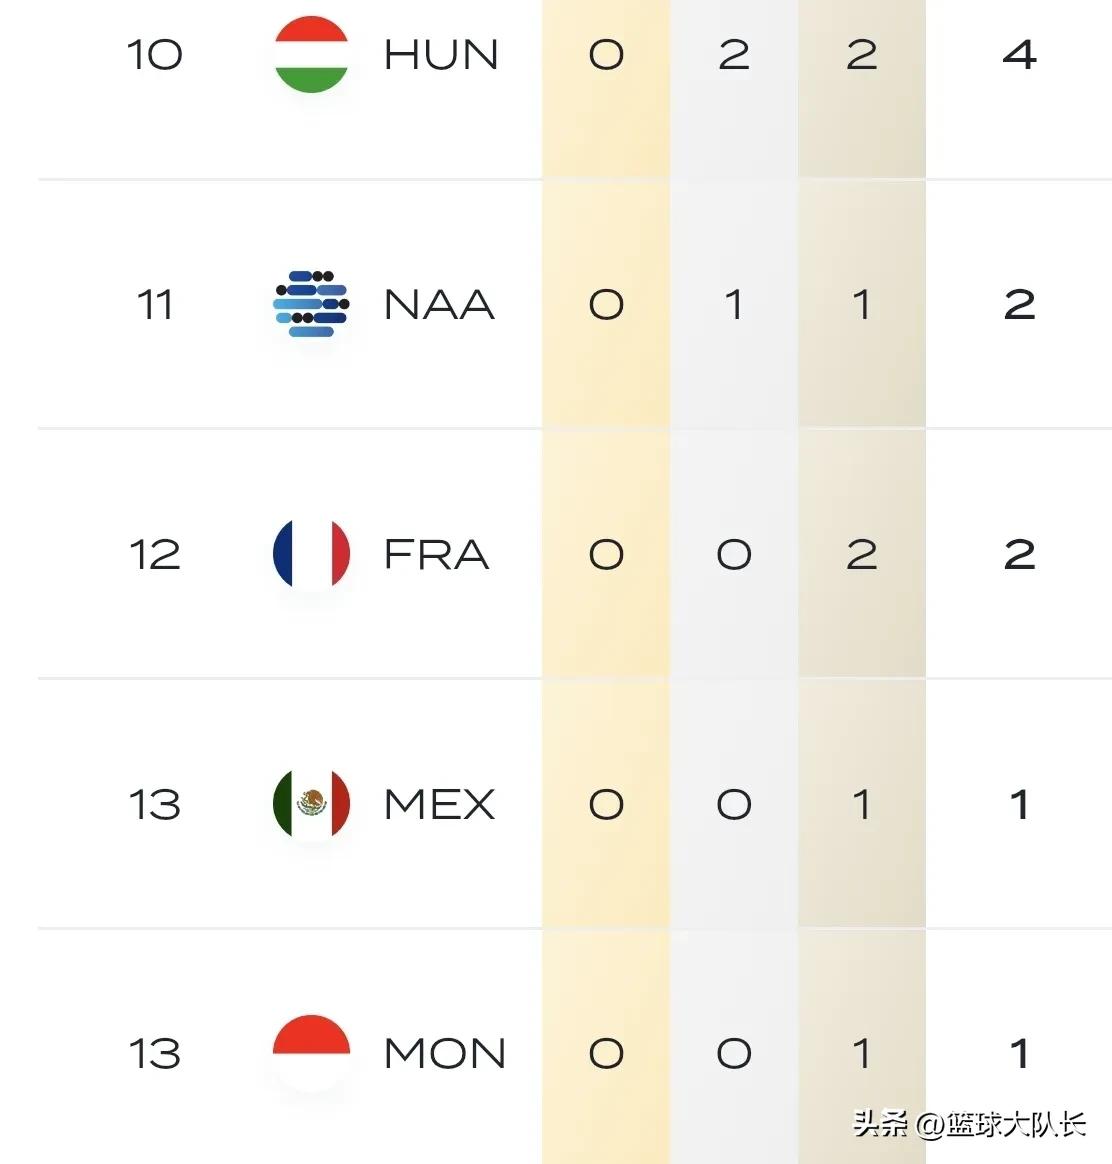Open the MON country label
The height and width of the screenshot is (1164, 1112).
pyautogui.click(x=445, y=1053)
